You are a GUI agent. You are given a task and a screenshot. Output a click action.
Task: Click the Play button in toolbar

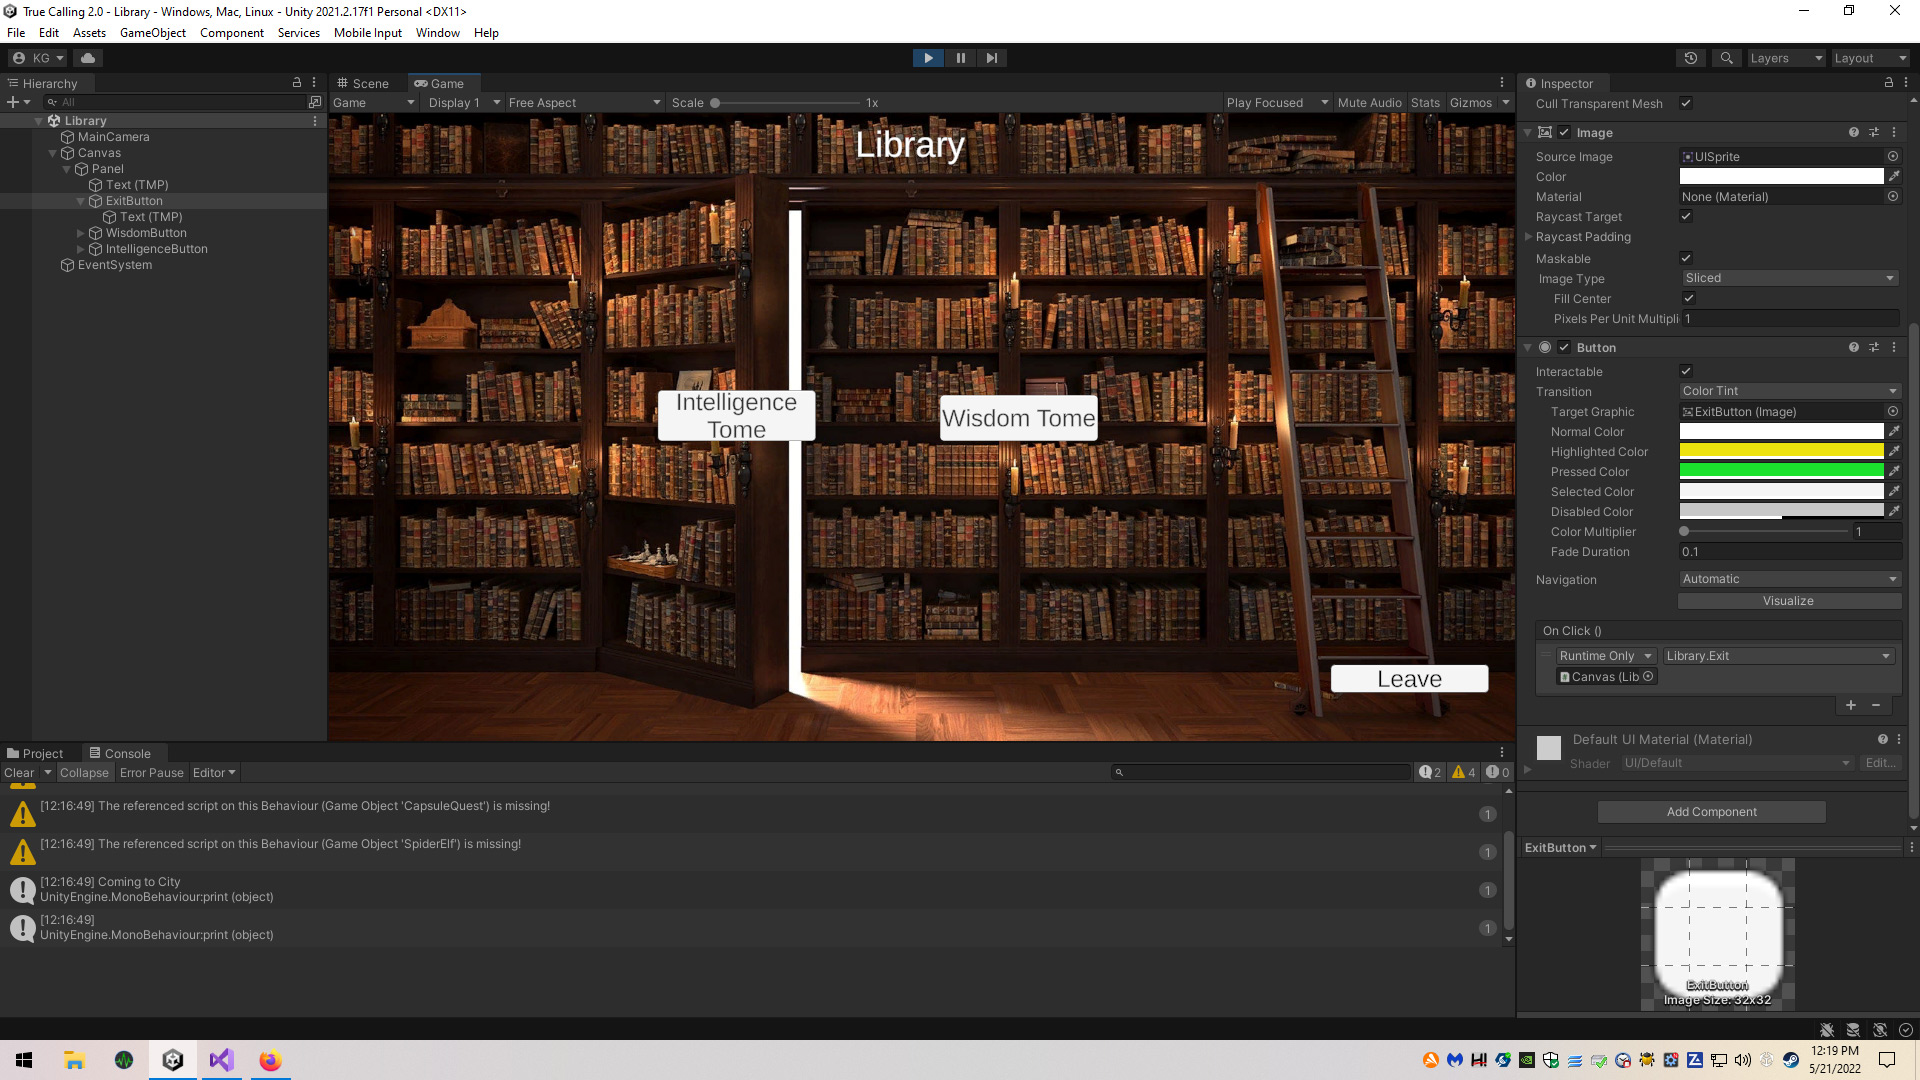(928, 58)
